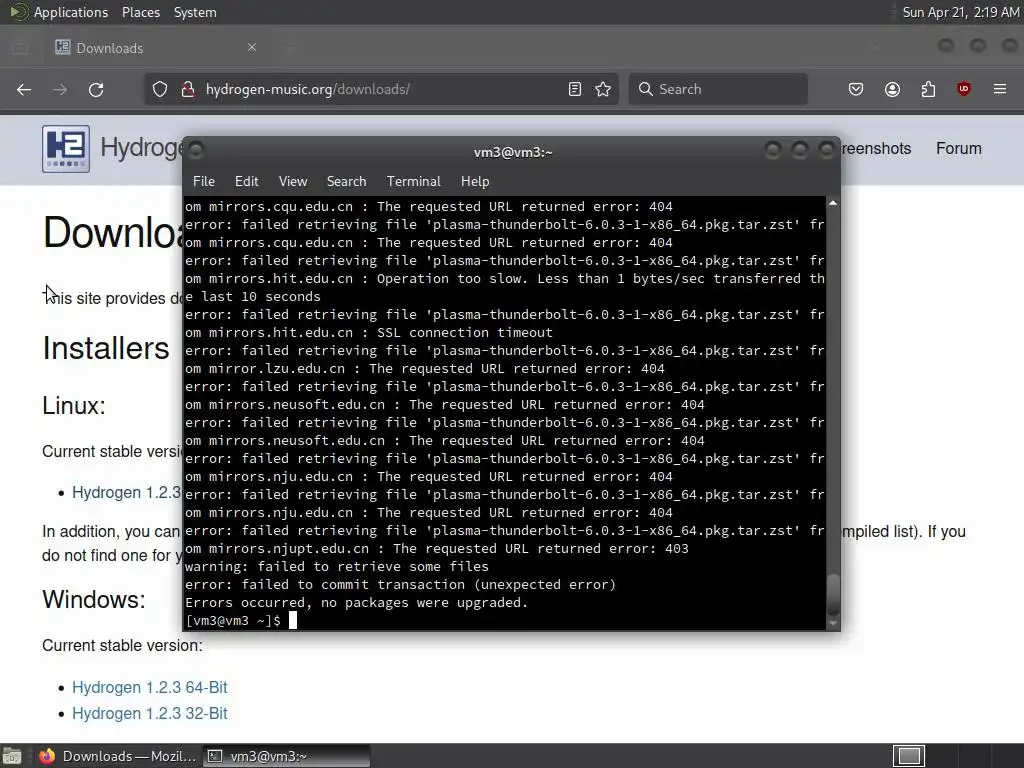1024x768 pixels.
Task: Open the Forum page link
Action: click(x=959, y=149)
